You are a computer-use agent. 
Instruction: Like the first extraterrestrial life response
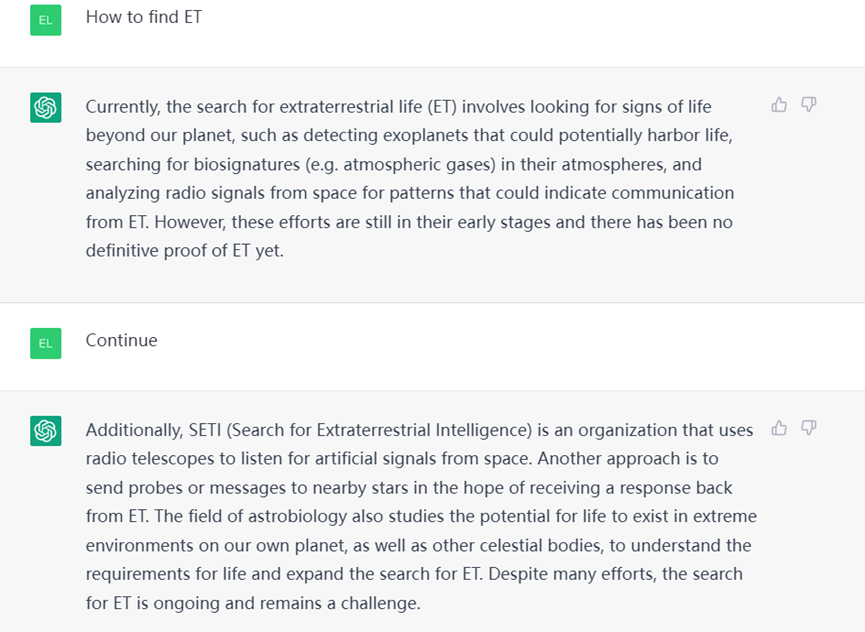779,105
